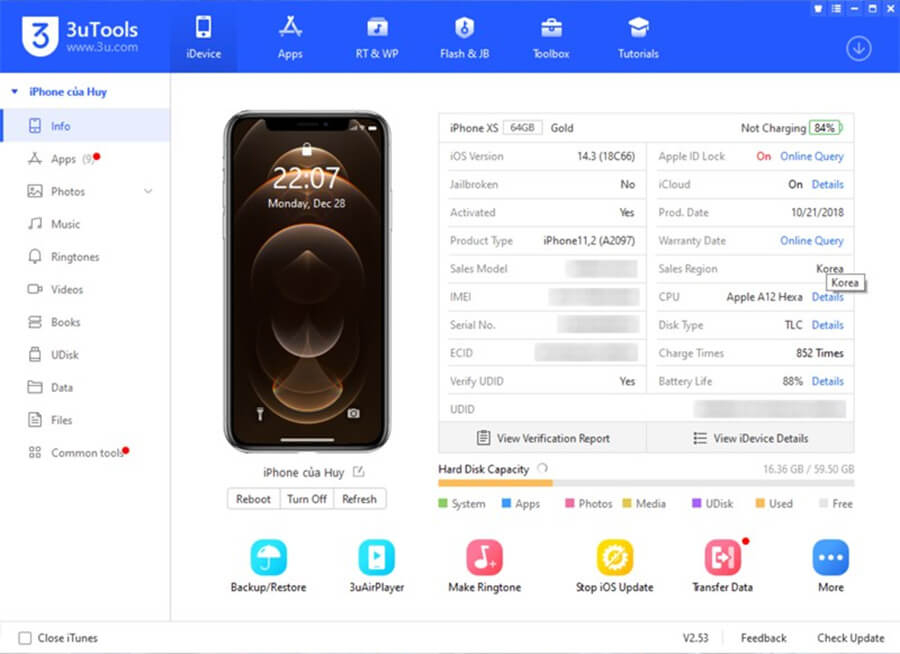Image resolution: width=900 pixels, height=654 pixels.
Task: Click the list menu icon in title bar
Action: click(836, 9)
